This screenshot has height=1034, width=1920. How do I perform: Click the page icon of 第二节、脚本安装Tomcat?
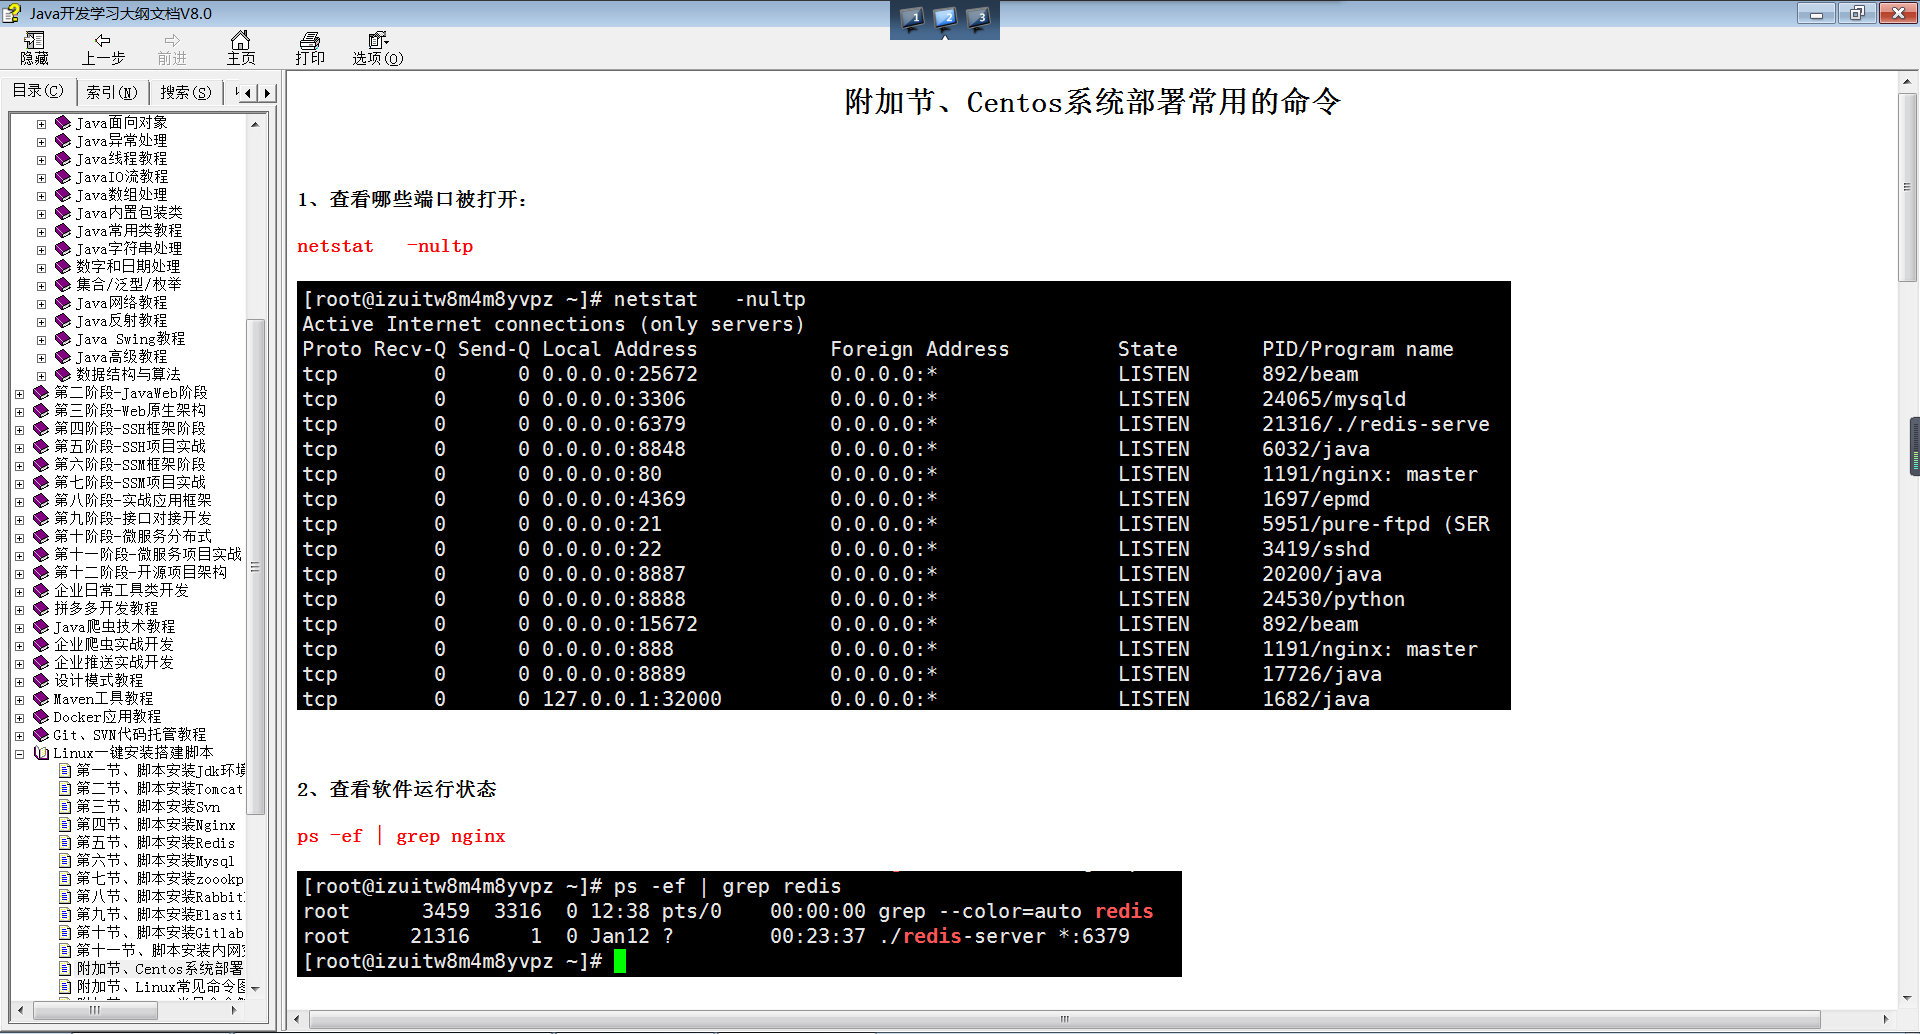[x=65, y=789]
